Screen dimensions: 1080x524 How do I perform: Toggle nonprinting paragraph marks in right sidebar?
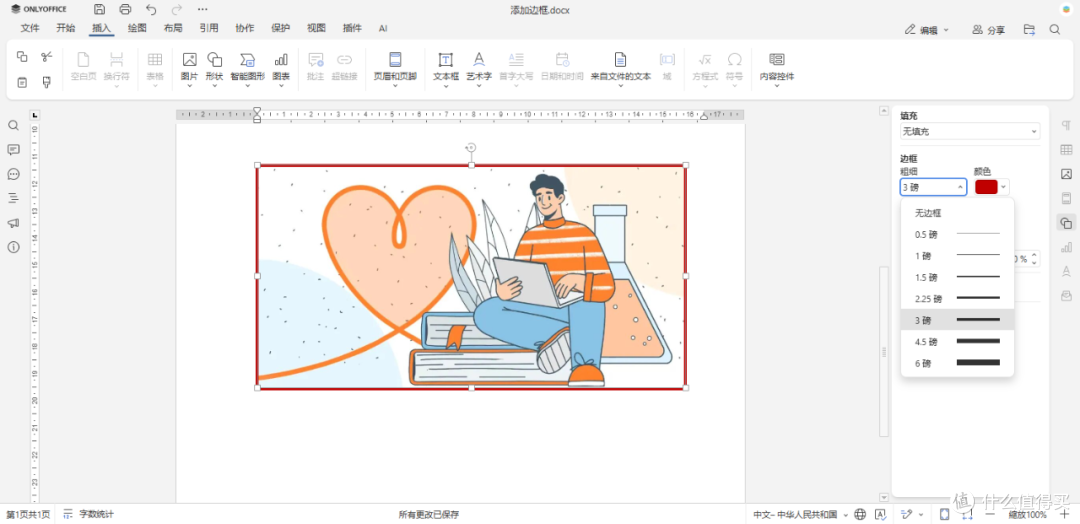[x=1066, y=125]
